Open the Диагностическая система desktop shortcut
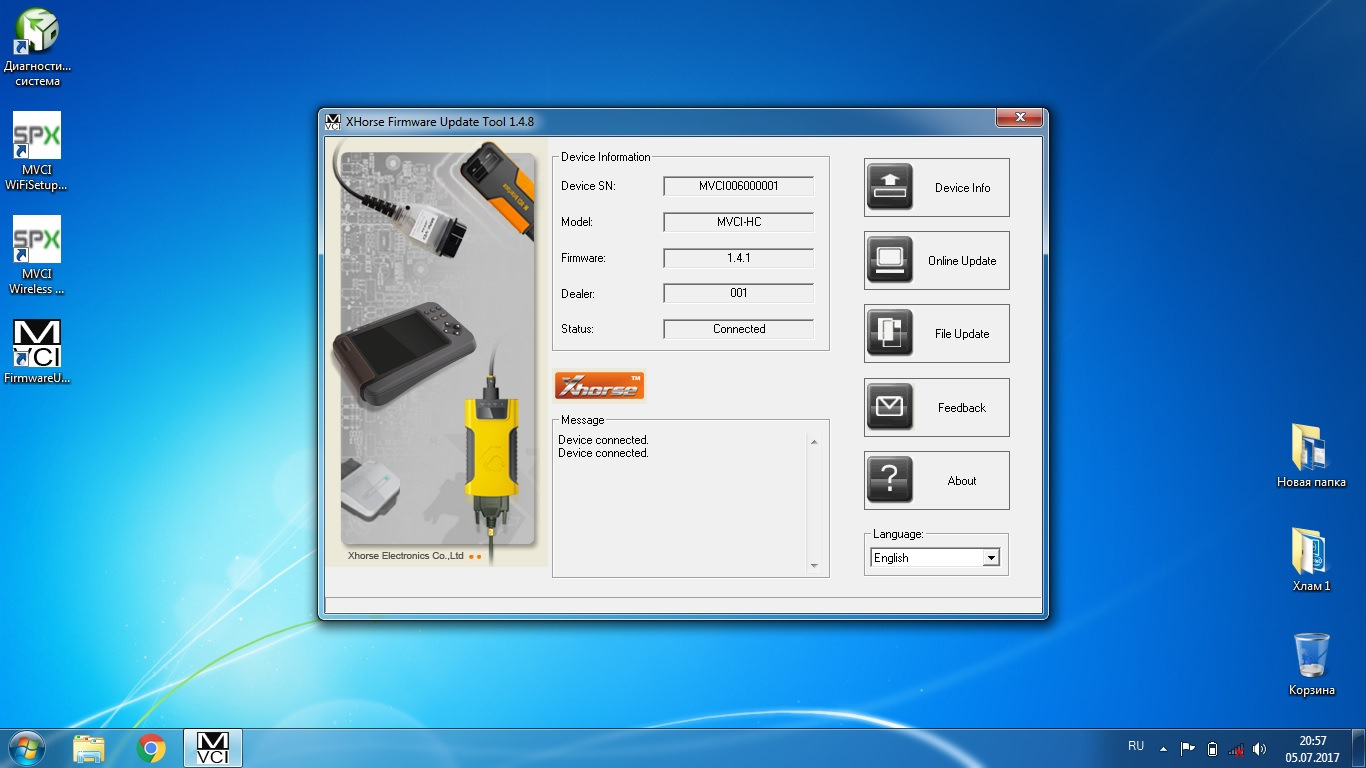Viewport: 1366px width, 768px height. pos(37,46)
